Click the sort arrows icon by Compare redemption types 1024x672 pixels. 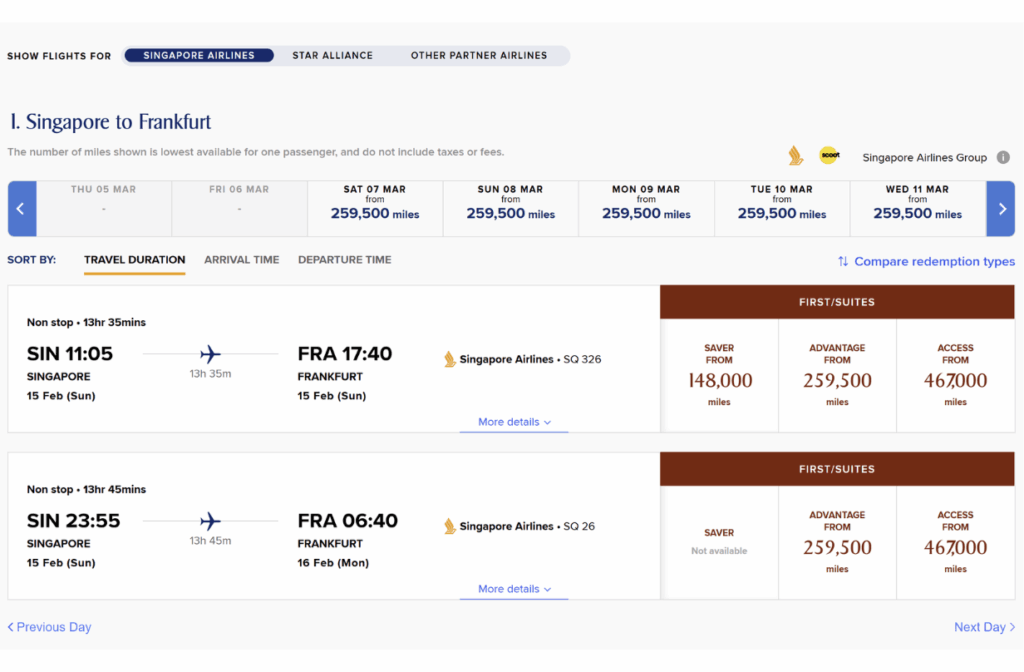click(843, 262)
